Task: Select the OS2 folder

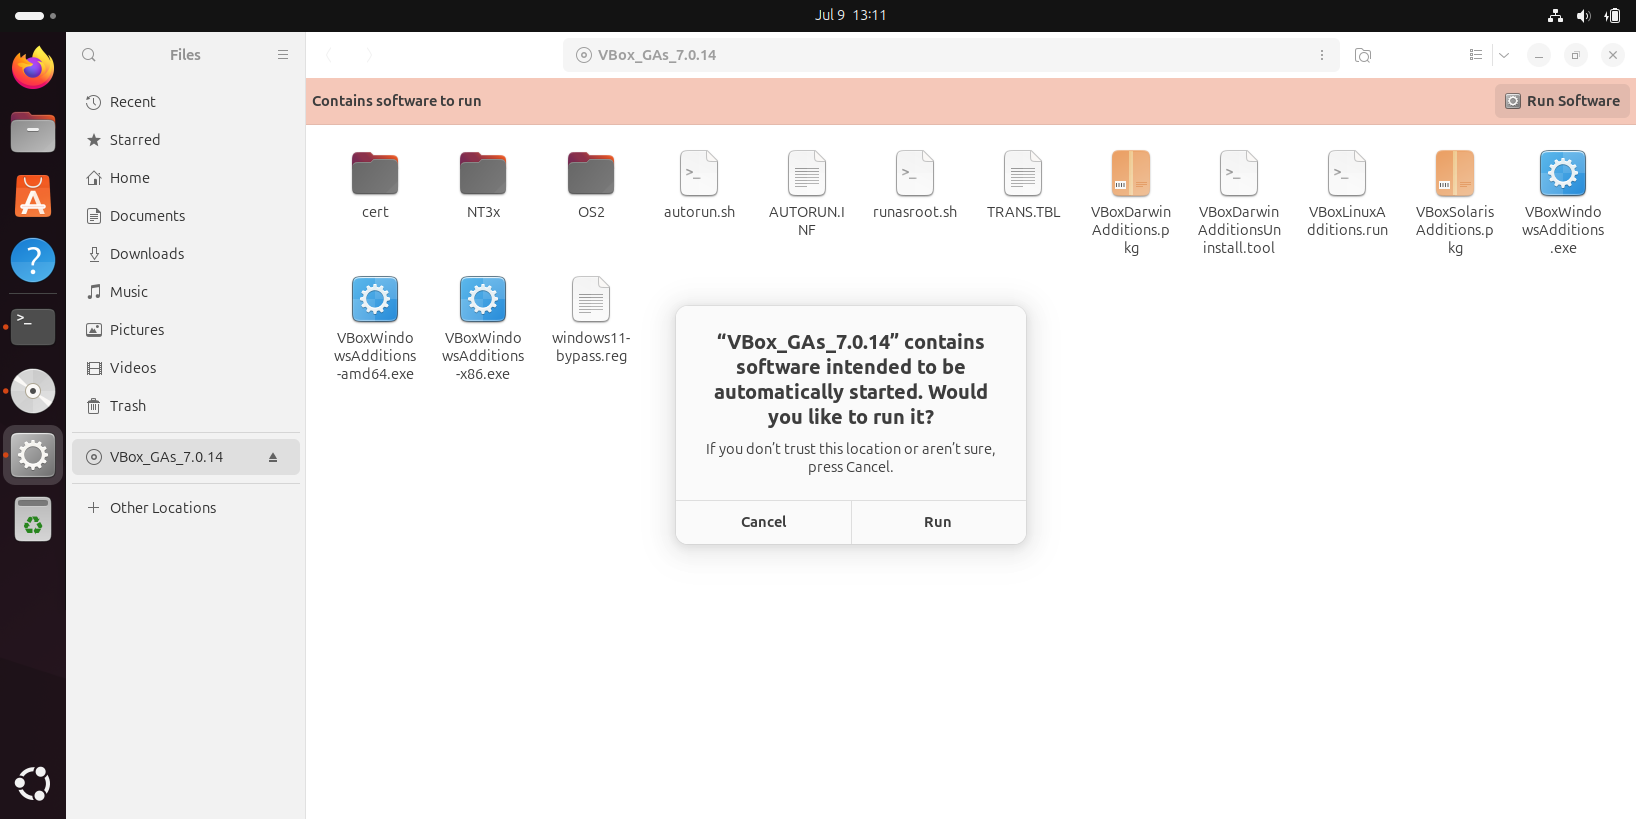Action: pyautogui.click(x=591, y=185)
